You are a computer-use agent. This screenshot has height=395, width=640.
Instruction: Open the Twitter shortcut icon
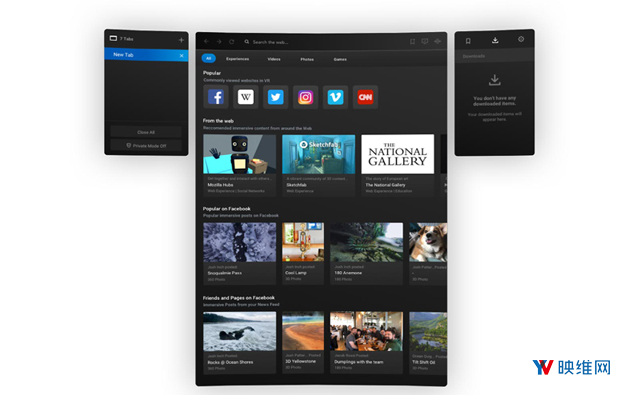(276, 97)
